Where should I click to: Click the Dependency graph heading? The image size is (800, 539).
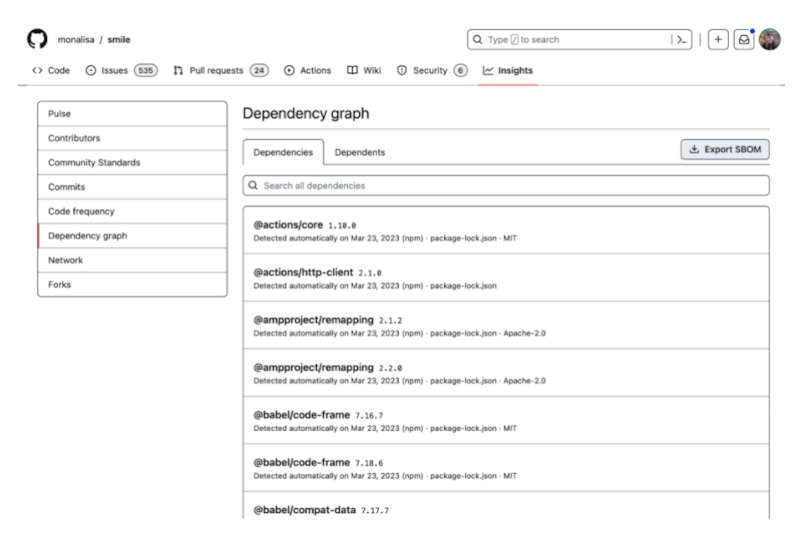tap(306, 113)
